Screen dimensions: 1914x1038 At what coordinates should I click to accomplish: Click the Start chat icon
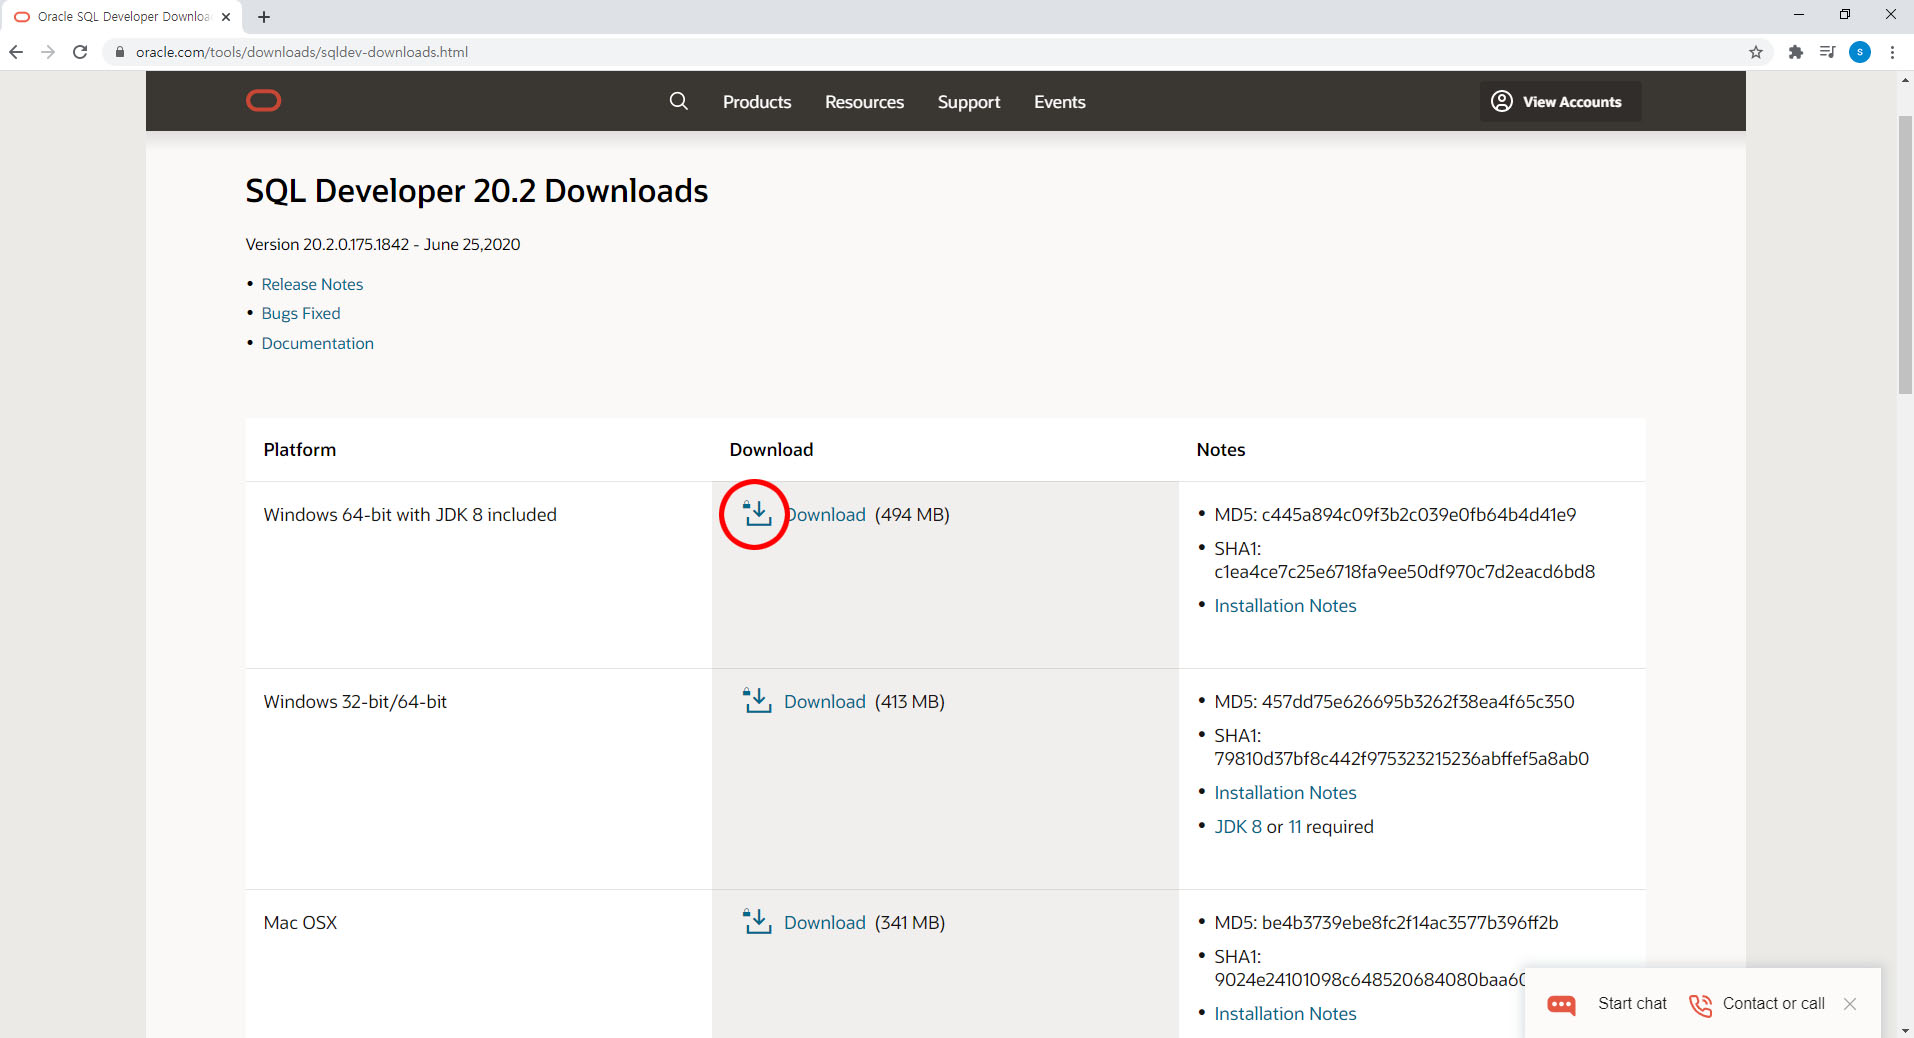tap(1562, 1004)
